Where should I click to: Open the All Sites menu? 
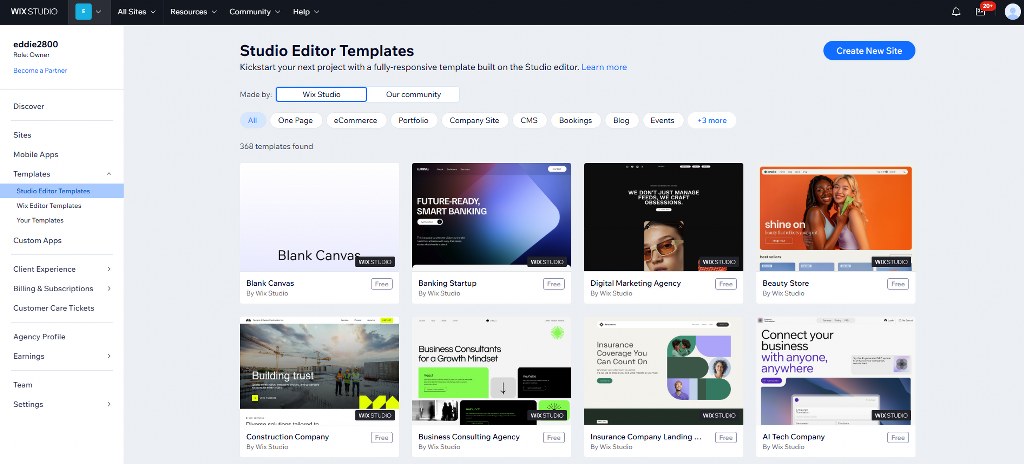[x=136, y=12]
